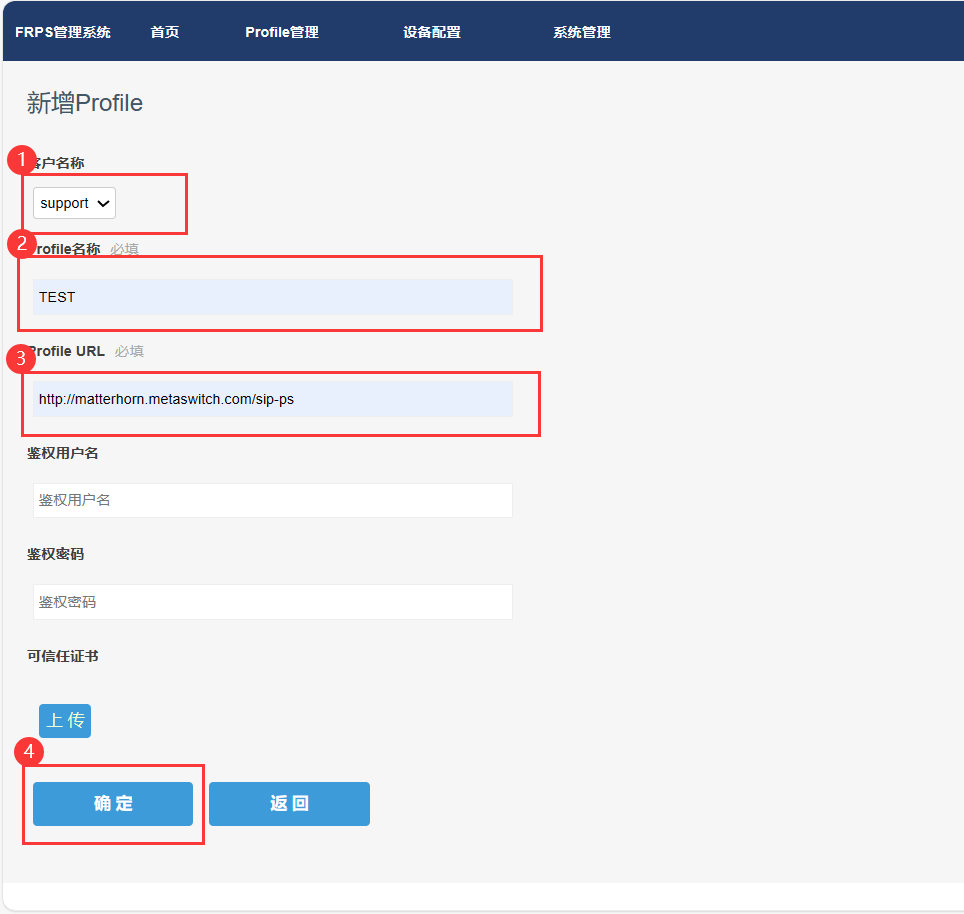The image size is (964, 914).
Task: Click the red step 1 marker badge
Action: point(22,160)
